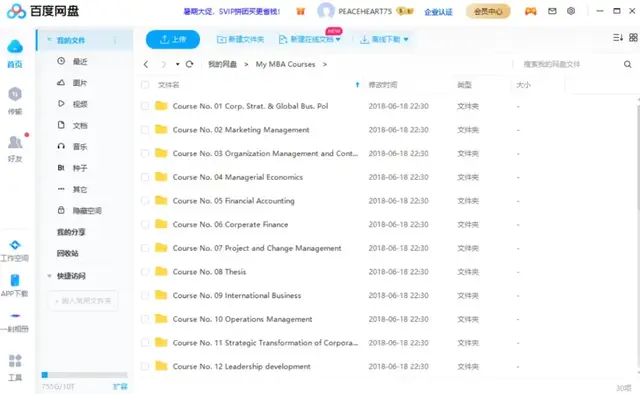Image resolution: width=640 pixels, height=394 pixels.
Task: Expand the new online document dropdown
Action: tap(338, 40)
